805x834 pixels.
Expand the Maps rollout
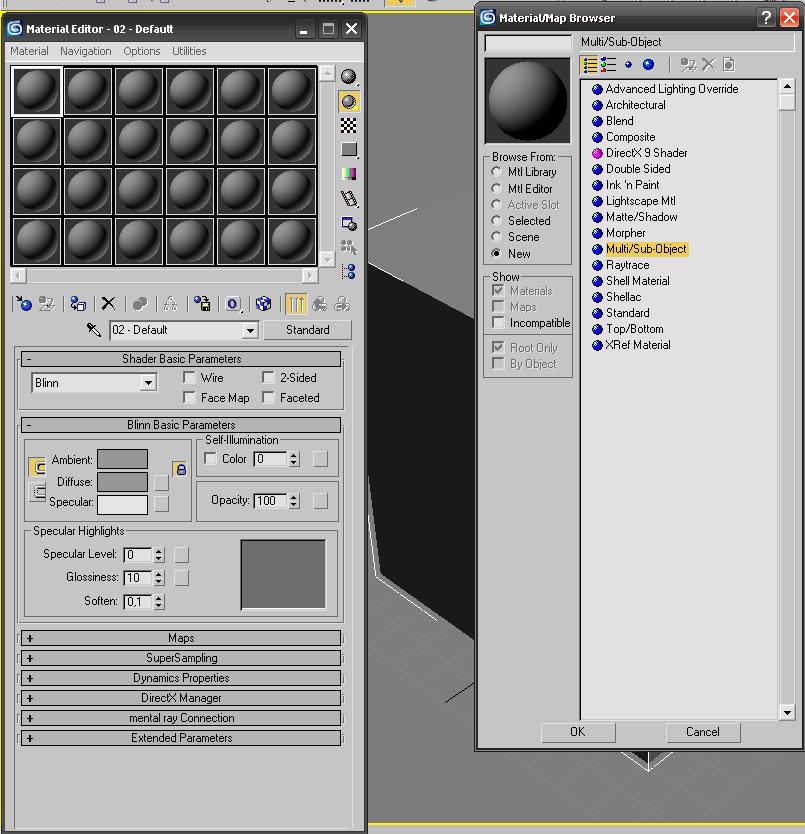[x=181, y=638]
